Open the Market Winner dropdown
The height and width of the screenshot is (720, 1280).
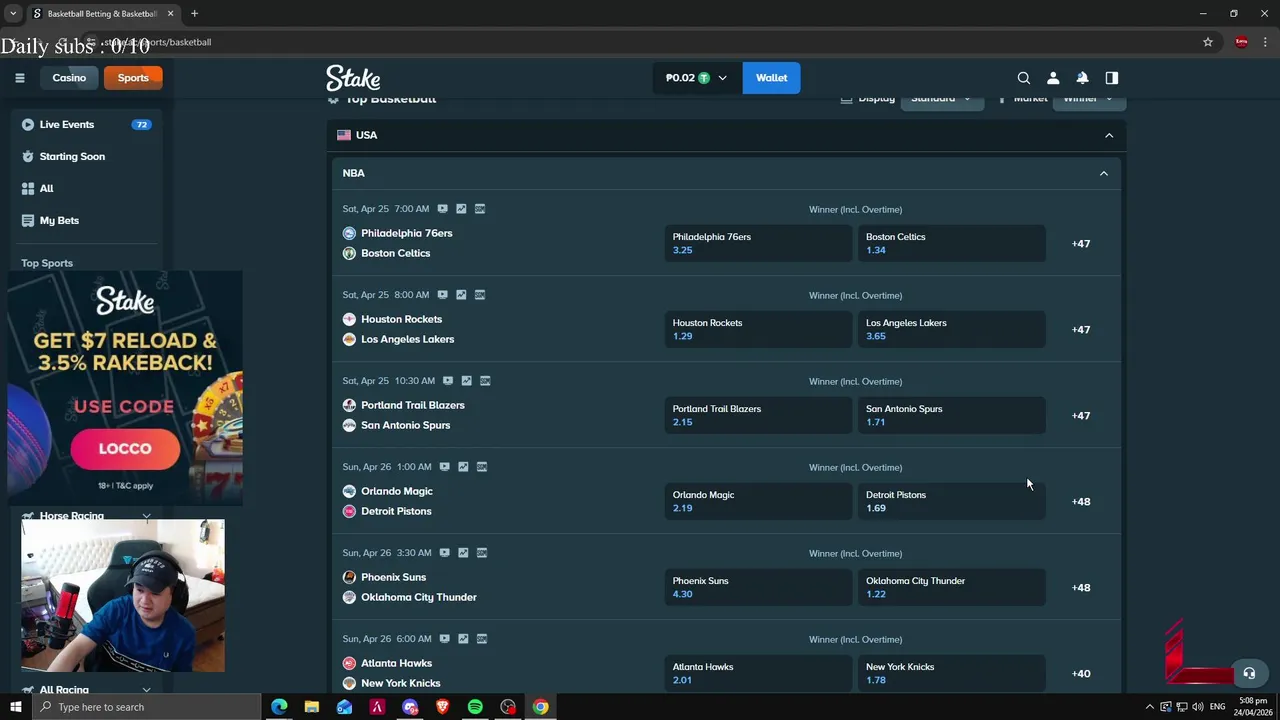pos(1088,98)
